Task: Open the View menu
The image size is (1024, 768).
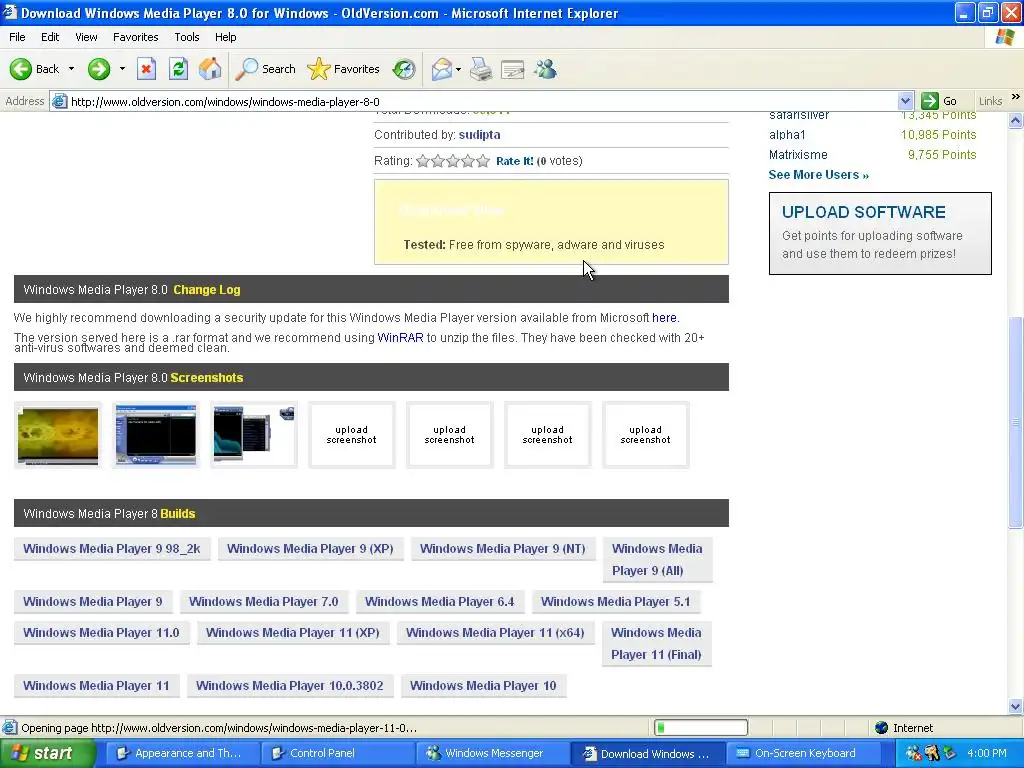Action: (x=86, y=37)
